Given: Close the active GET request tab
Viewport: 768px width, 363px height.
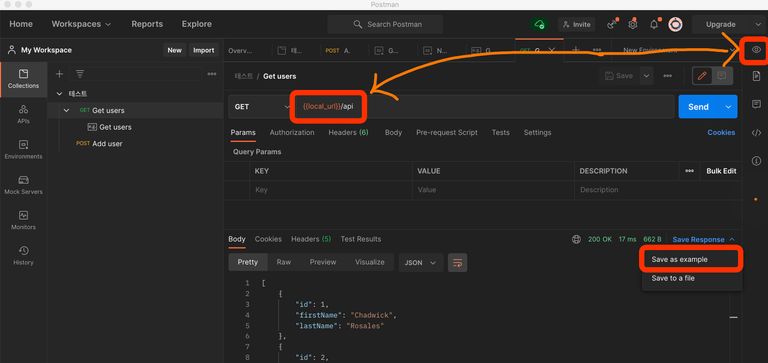Looking at the screenshot, I should (552, 50).
